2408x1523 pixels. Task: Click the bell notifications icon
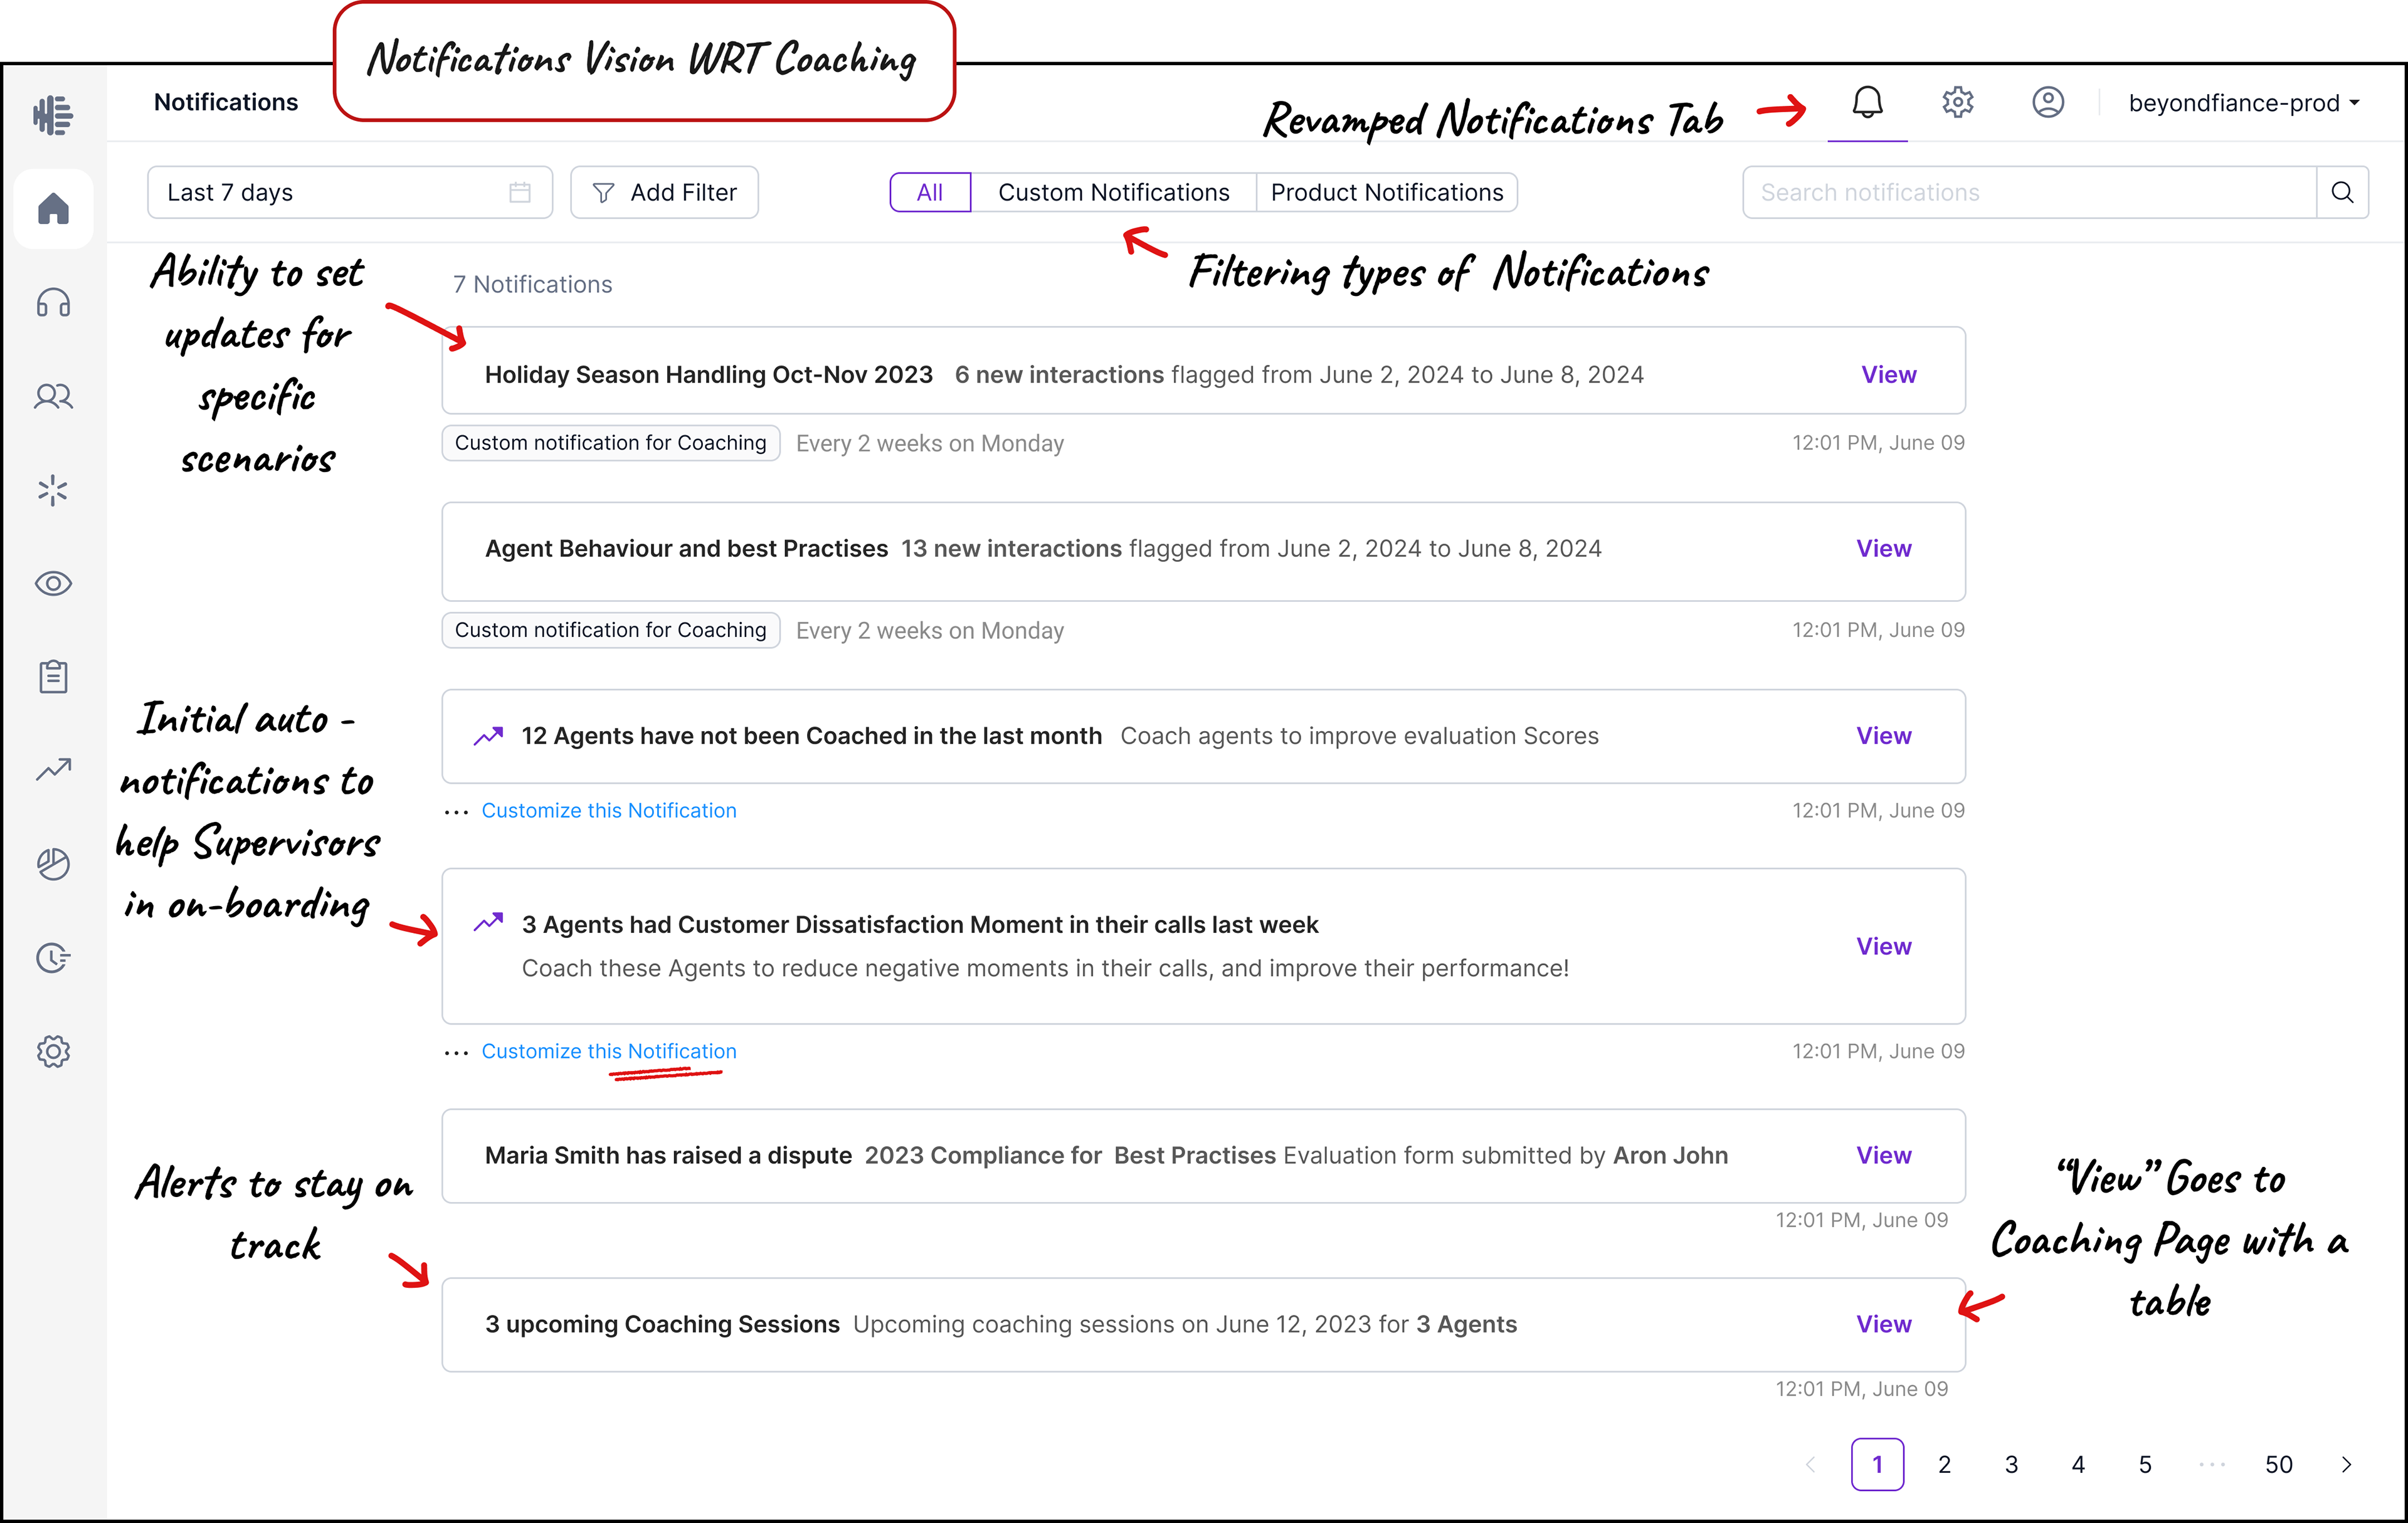point(1867,102)
